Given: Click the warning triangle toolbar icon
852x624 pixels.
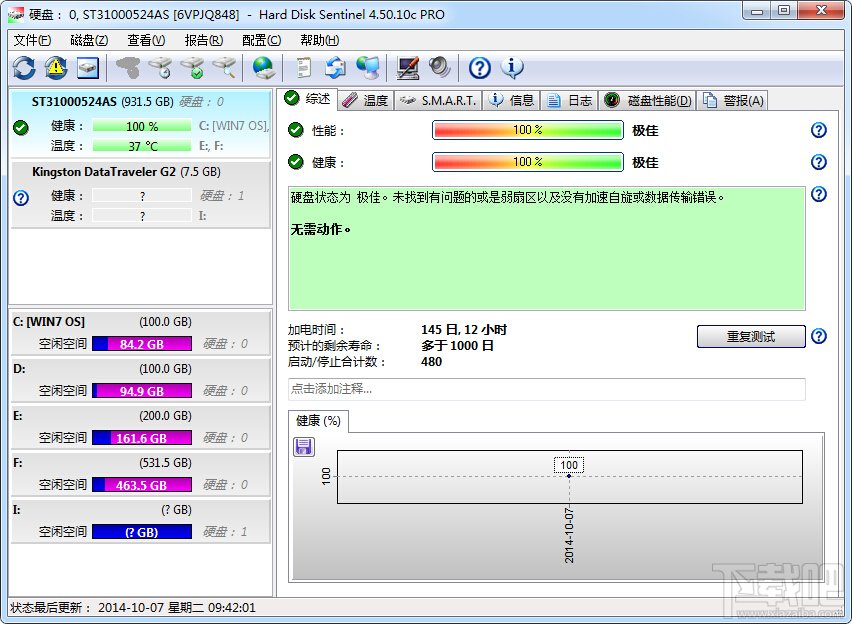Looking at the screenshot, I should pos(55,67).
